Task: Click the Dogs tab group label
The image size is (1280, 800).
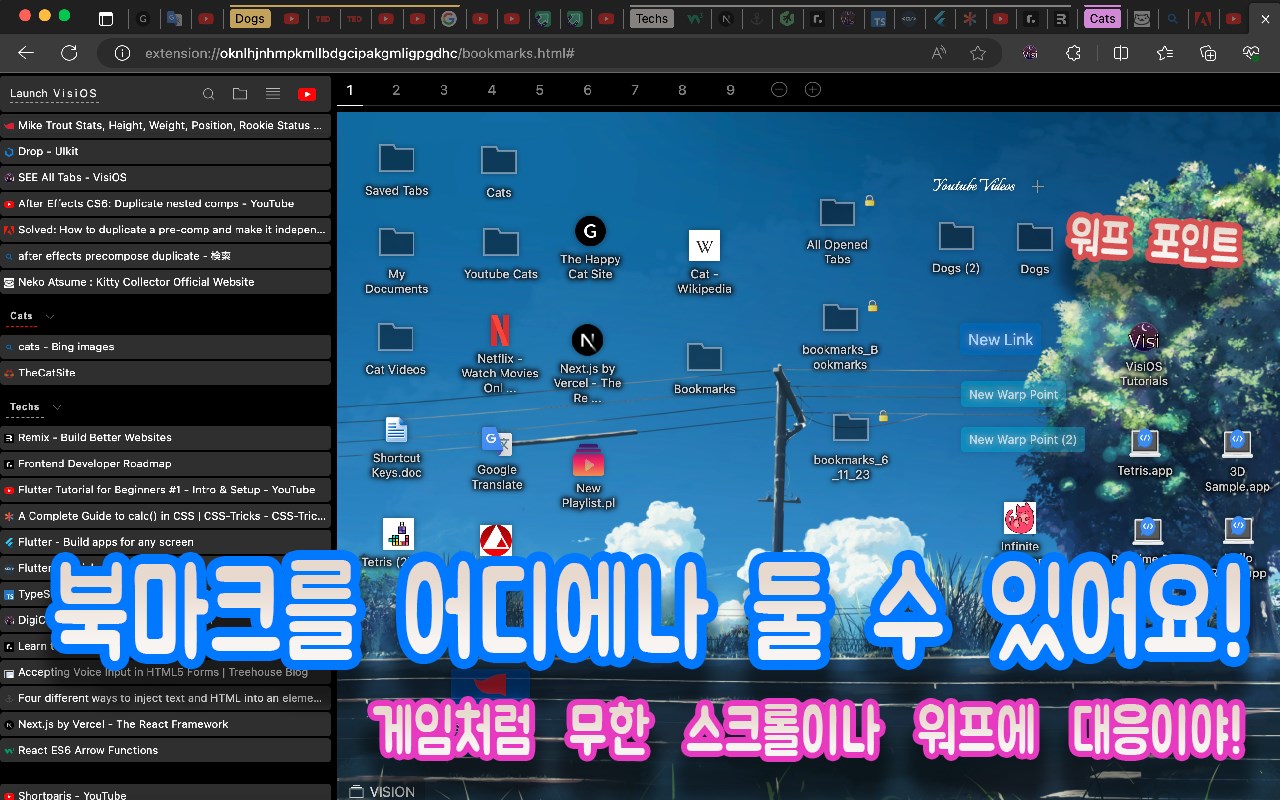Action: [x=250, y=18]
